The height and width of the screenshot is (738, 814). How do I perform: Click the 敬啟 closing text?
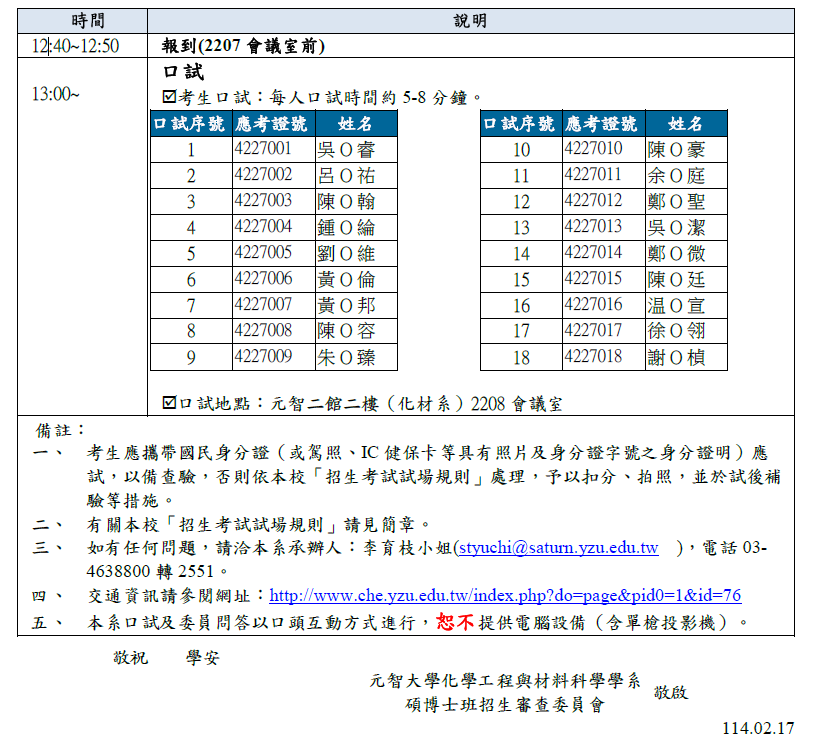(671, 692)
